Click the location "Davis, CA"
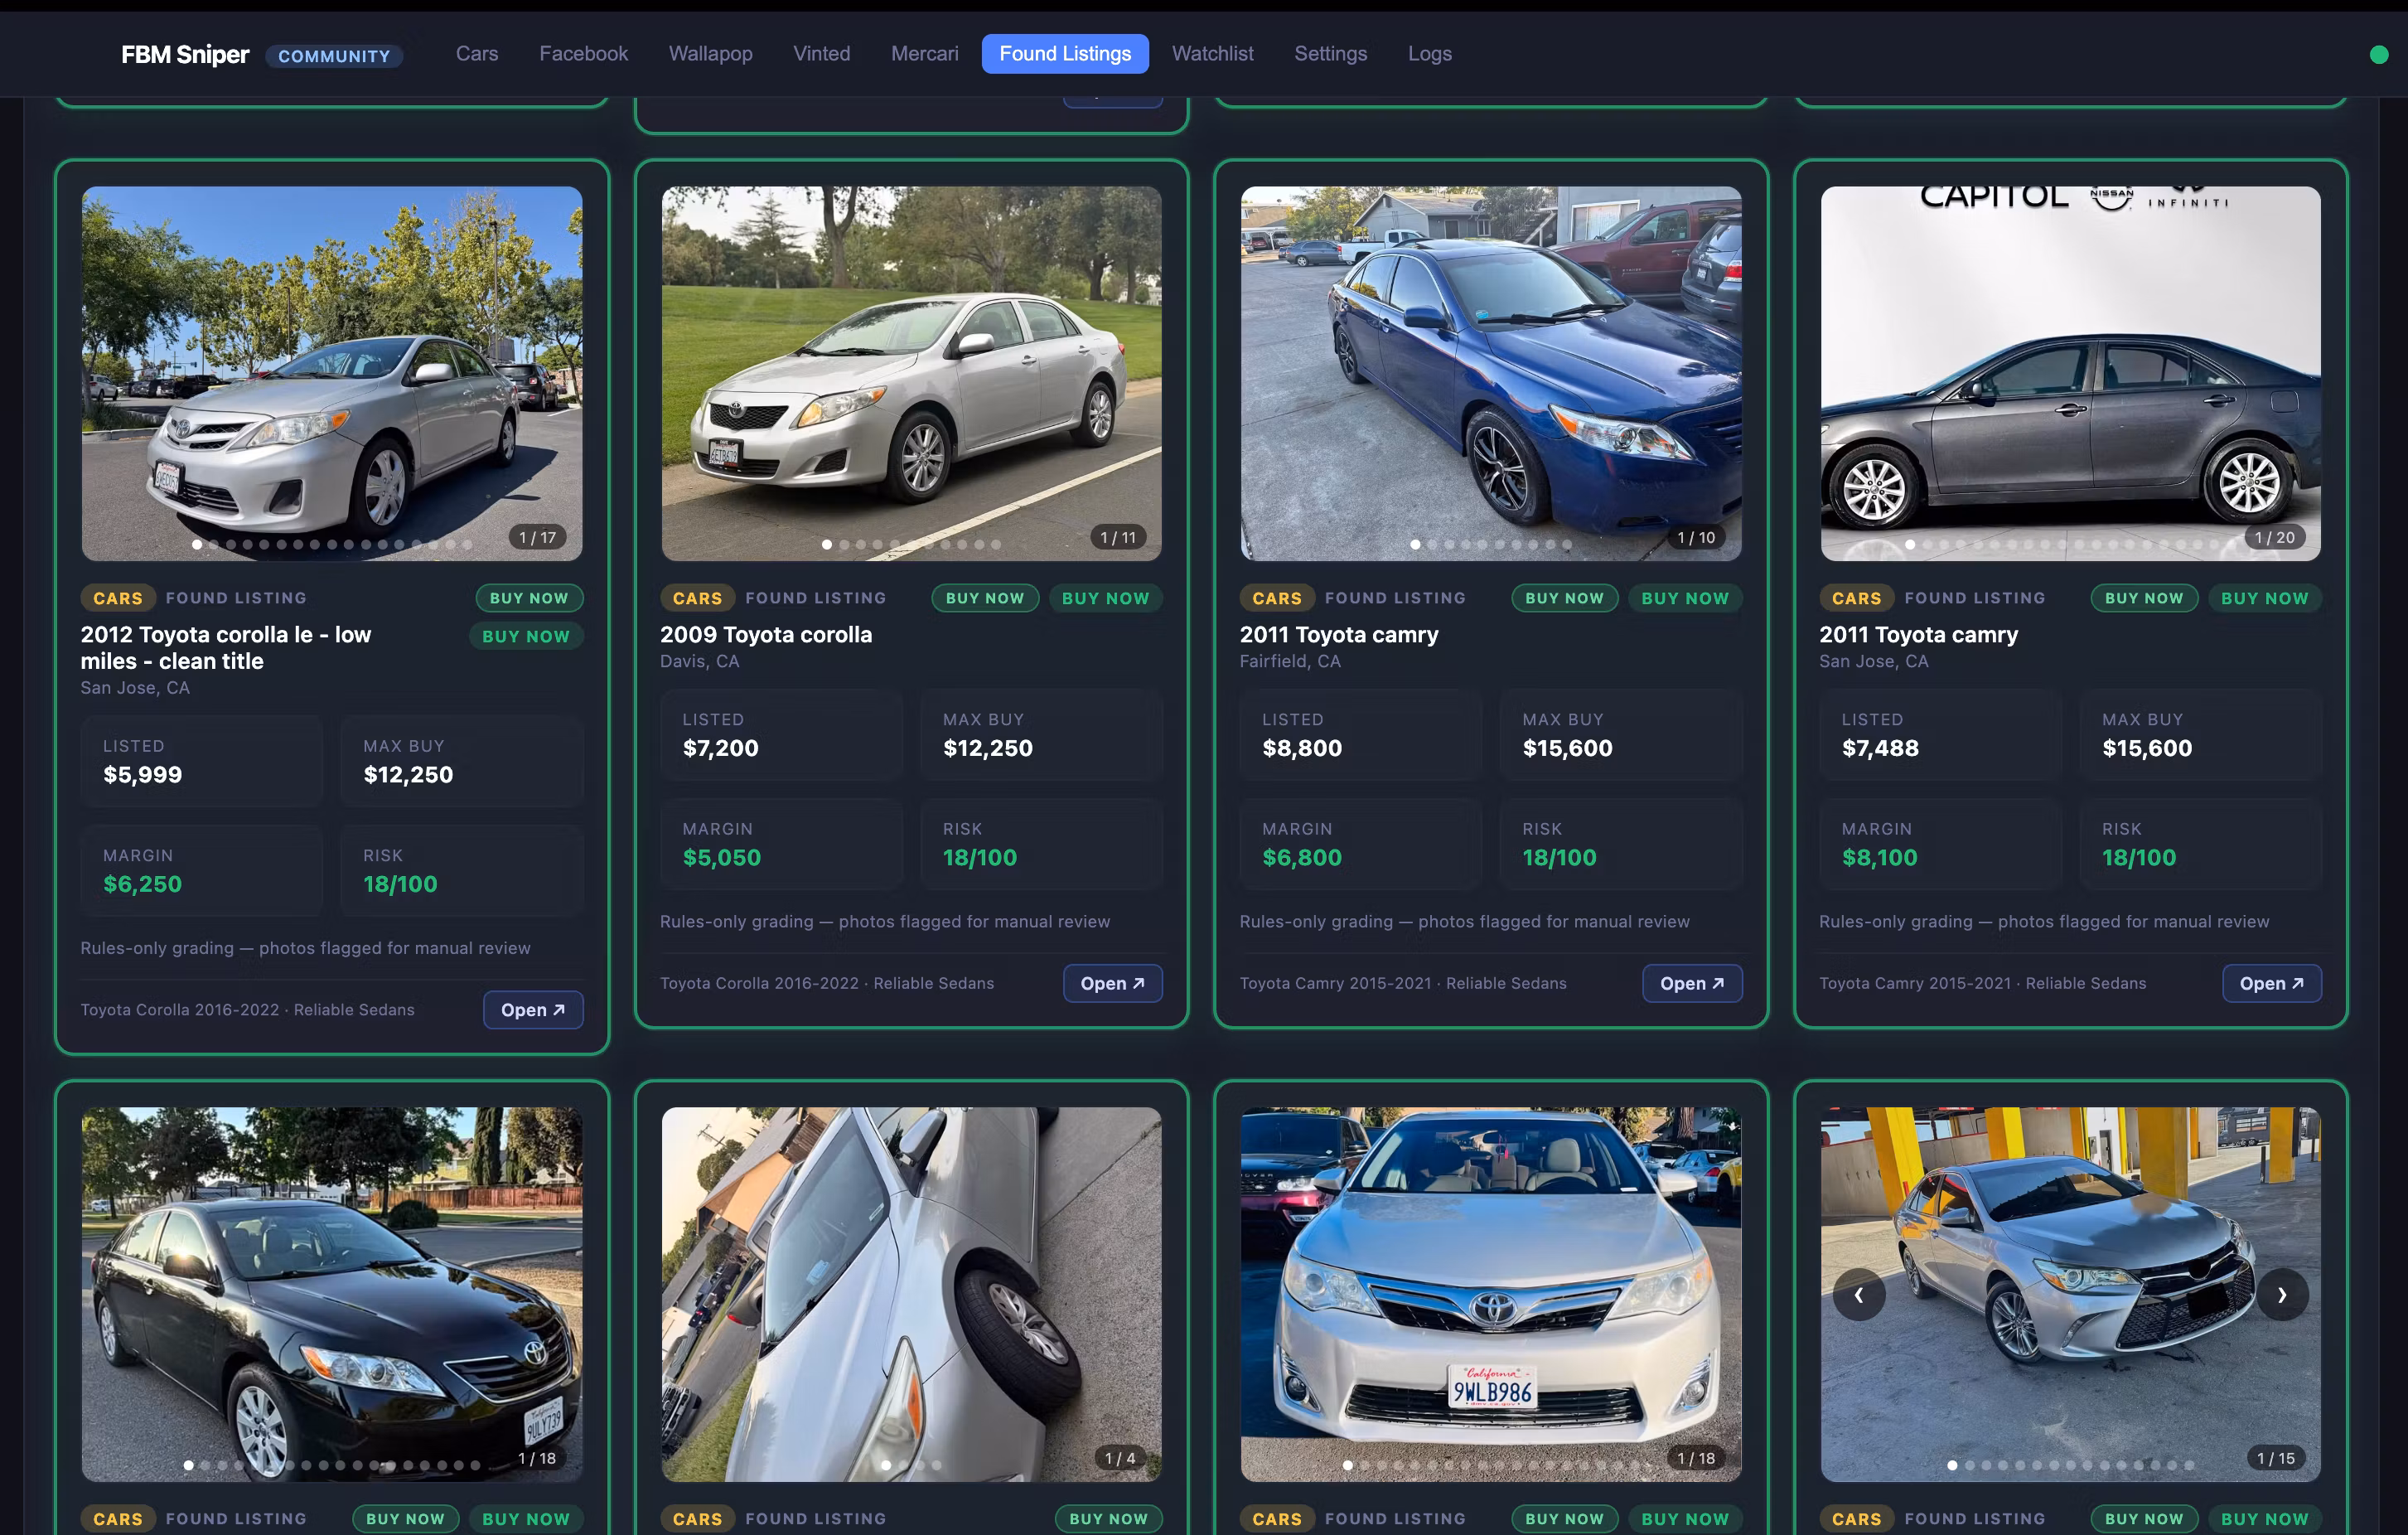2408x1535 pixels. tap(700, 661)
